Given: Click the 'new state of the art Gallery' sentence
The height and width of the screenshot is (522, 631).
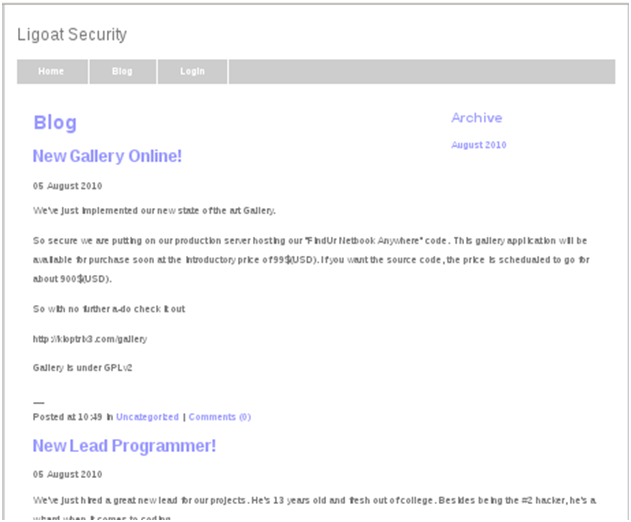Looking at the screenshot, I should [154, 211].
